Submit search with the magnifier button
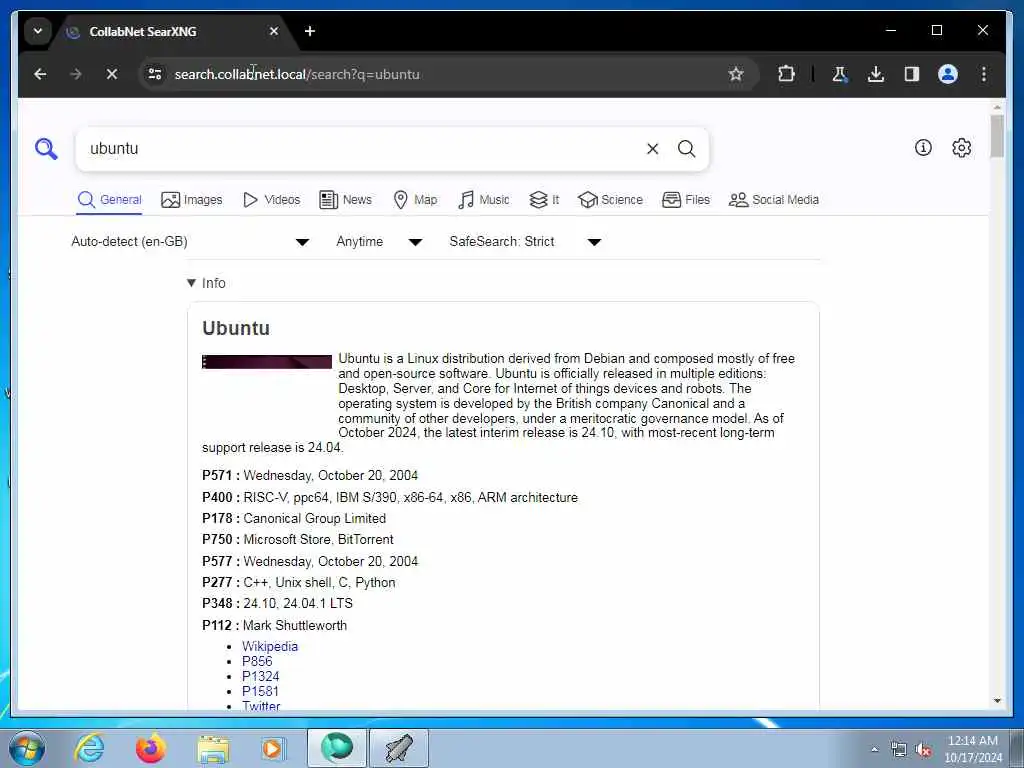 coord(686,149)
